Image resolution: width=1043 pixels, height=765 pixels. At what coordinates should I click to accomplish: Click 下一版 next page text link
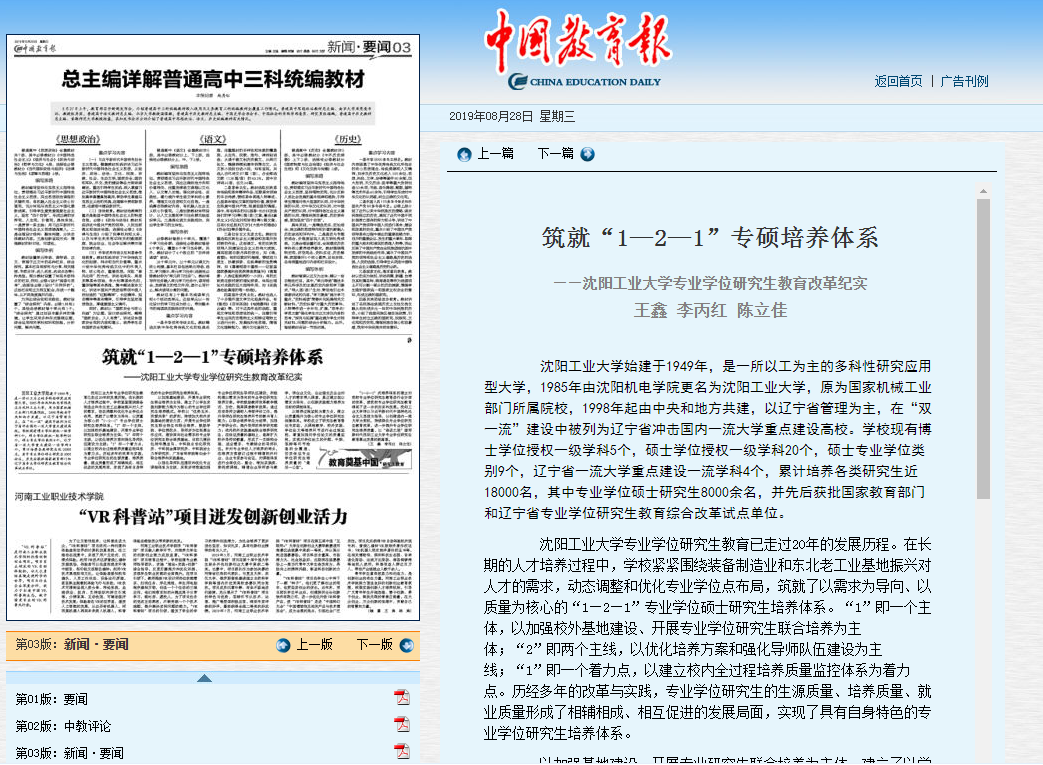pos(374,645)
